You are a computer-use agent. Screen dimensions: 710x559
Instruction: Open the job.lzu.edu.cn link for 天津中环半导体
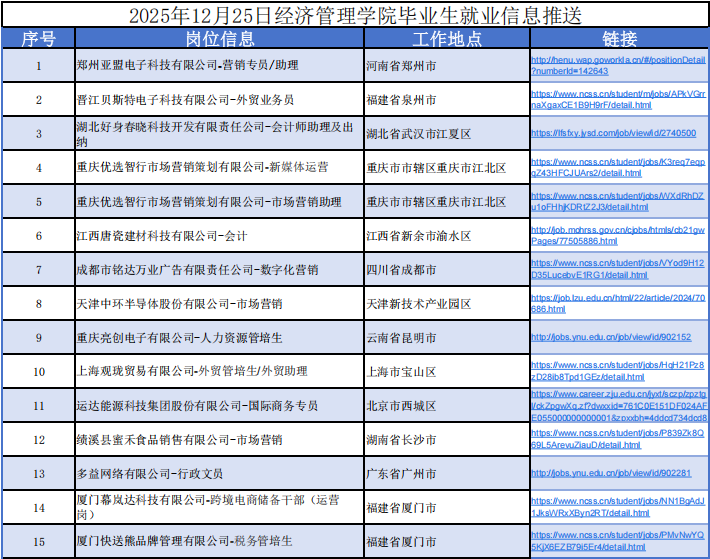click(615, 304)
